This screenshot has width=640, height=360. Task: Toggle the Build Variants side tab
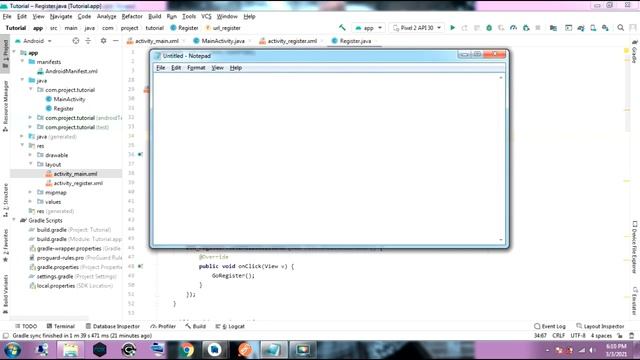tap(5, 294)
